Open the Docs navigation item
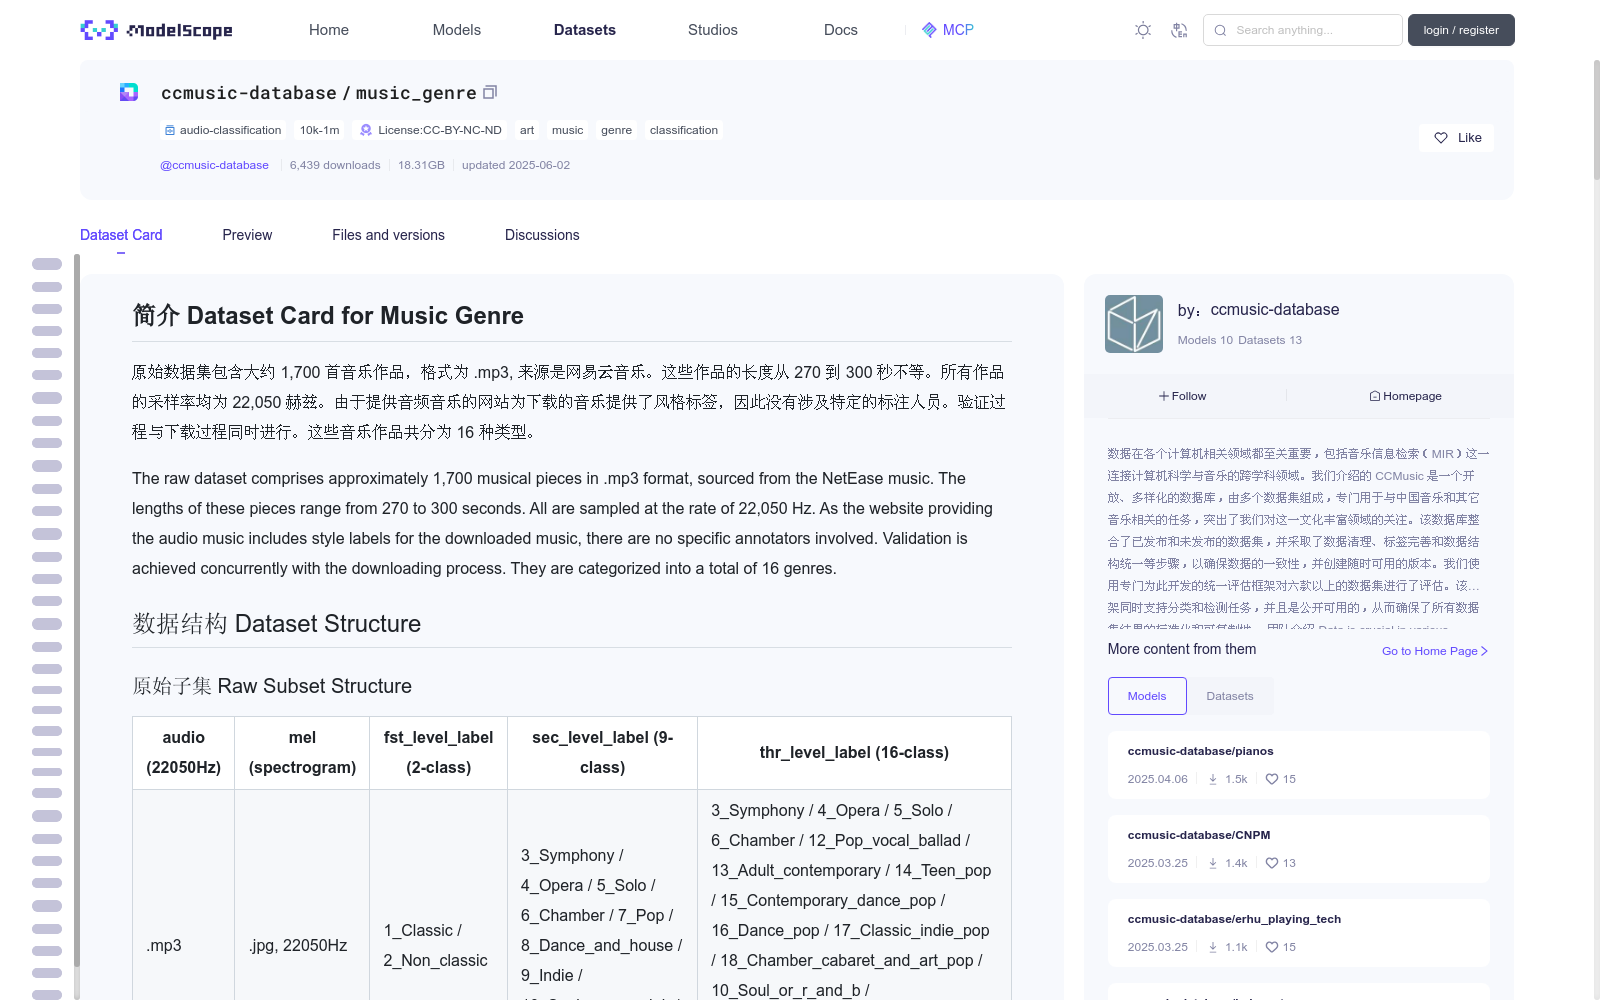Image resolution: width=1600 pixels, height=1000 pixels. click(x=841, y=30)
